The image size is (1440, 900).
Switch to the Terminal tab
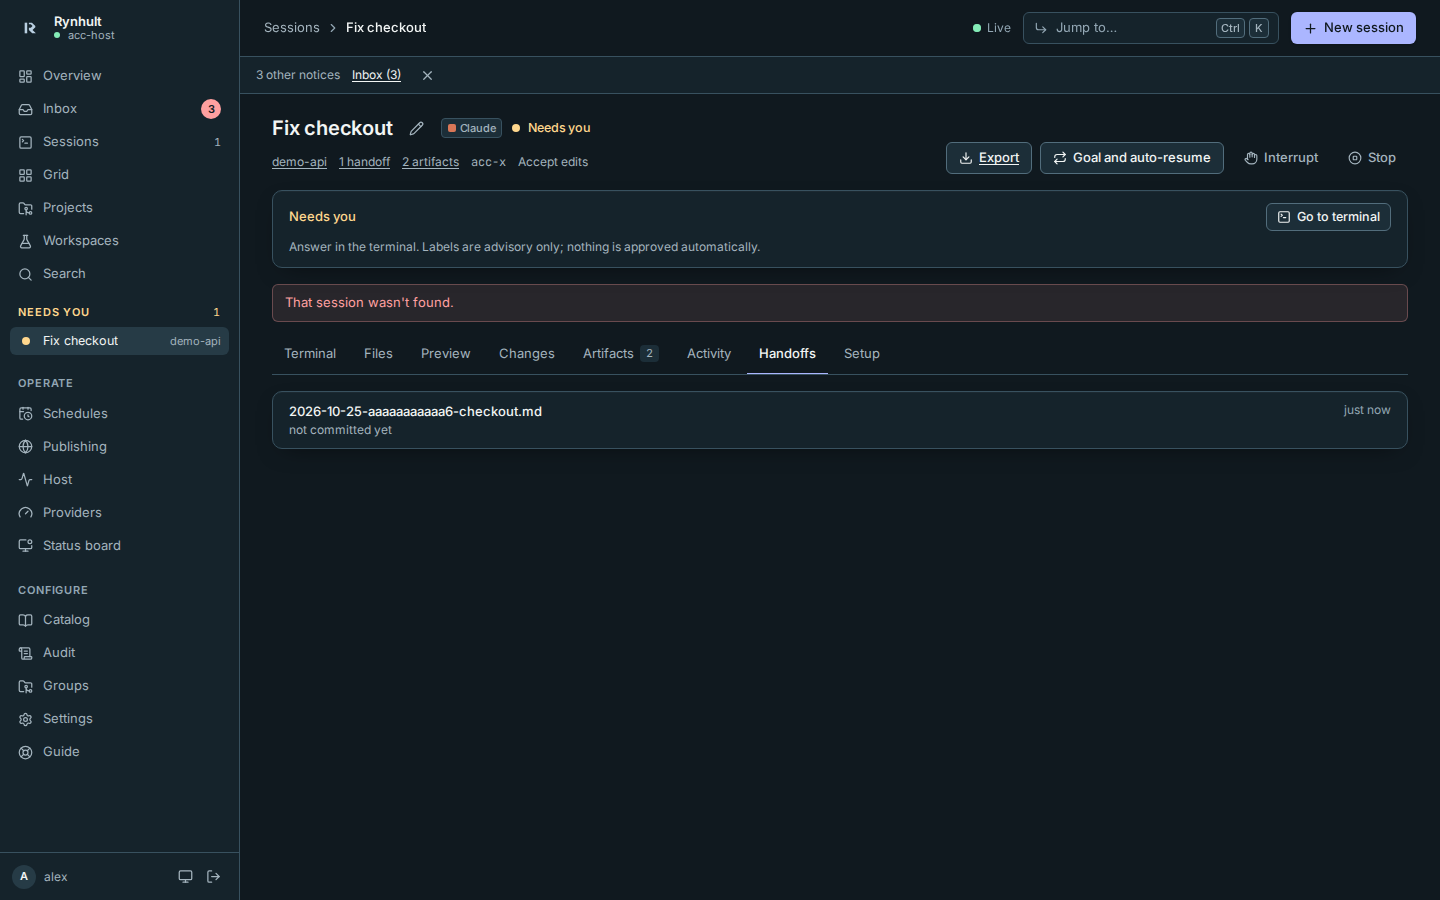tap(310, 354)
